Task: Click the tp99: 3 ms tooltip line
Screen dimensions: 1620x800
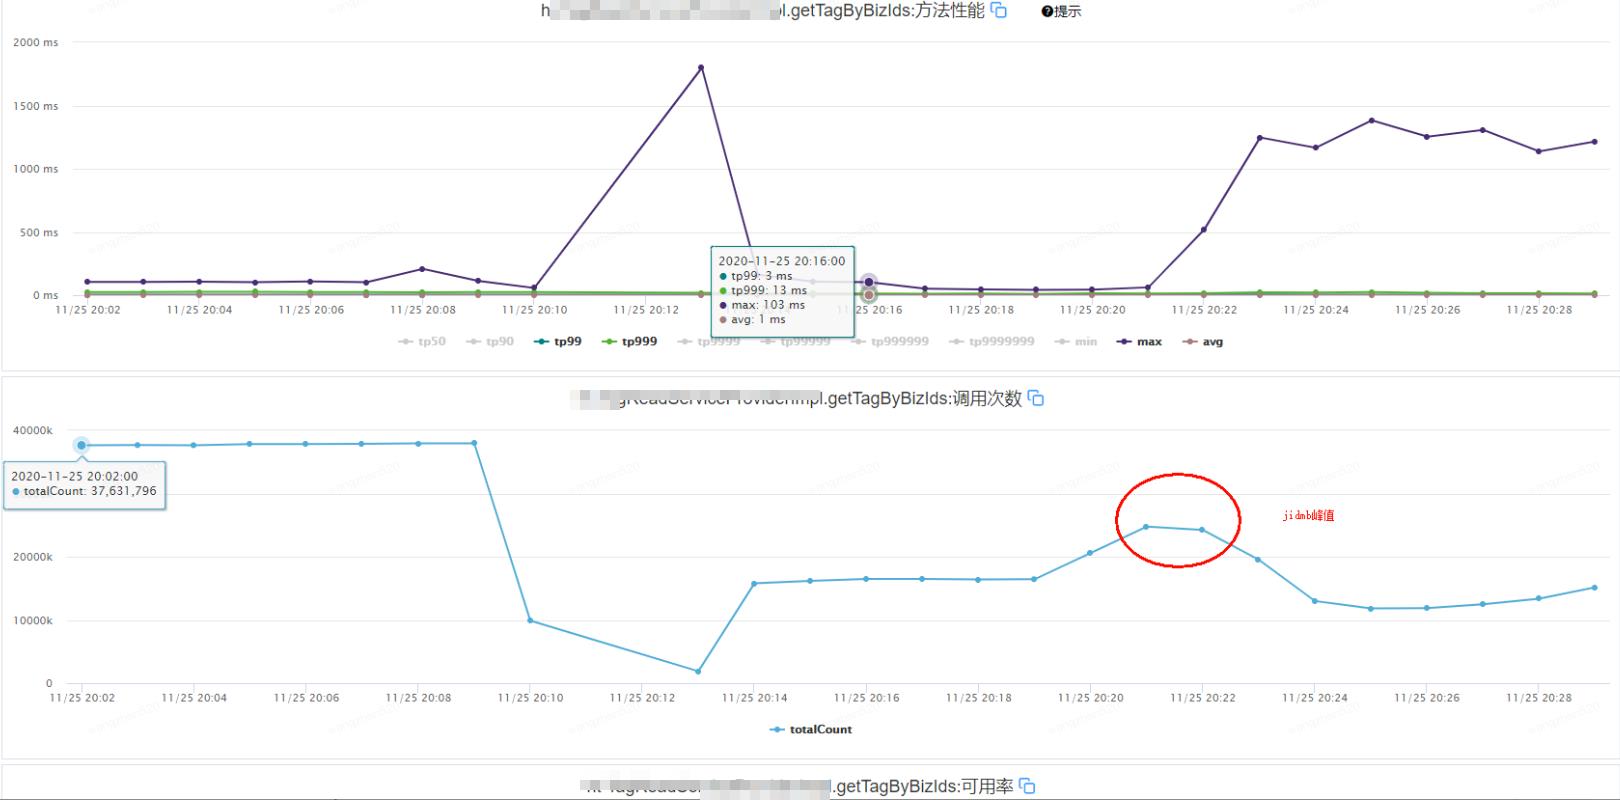Action: click(x=756, y=276)
